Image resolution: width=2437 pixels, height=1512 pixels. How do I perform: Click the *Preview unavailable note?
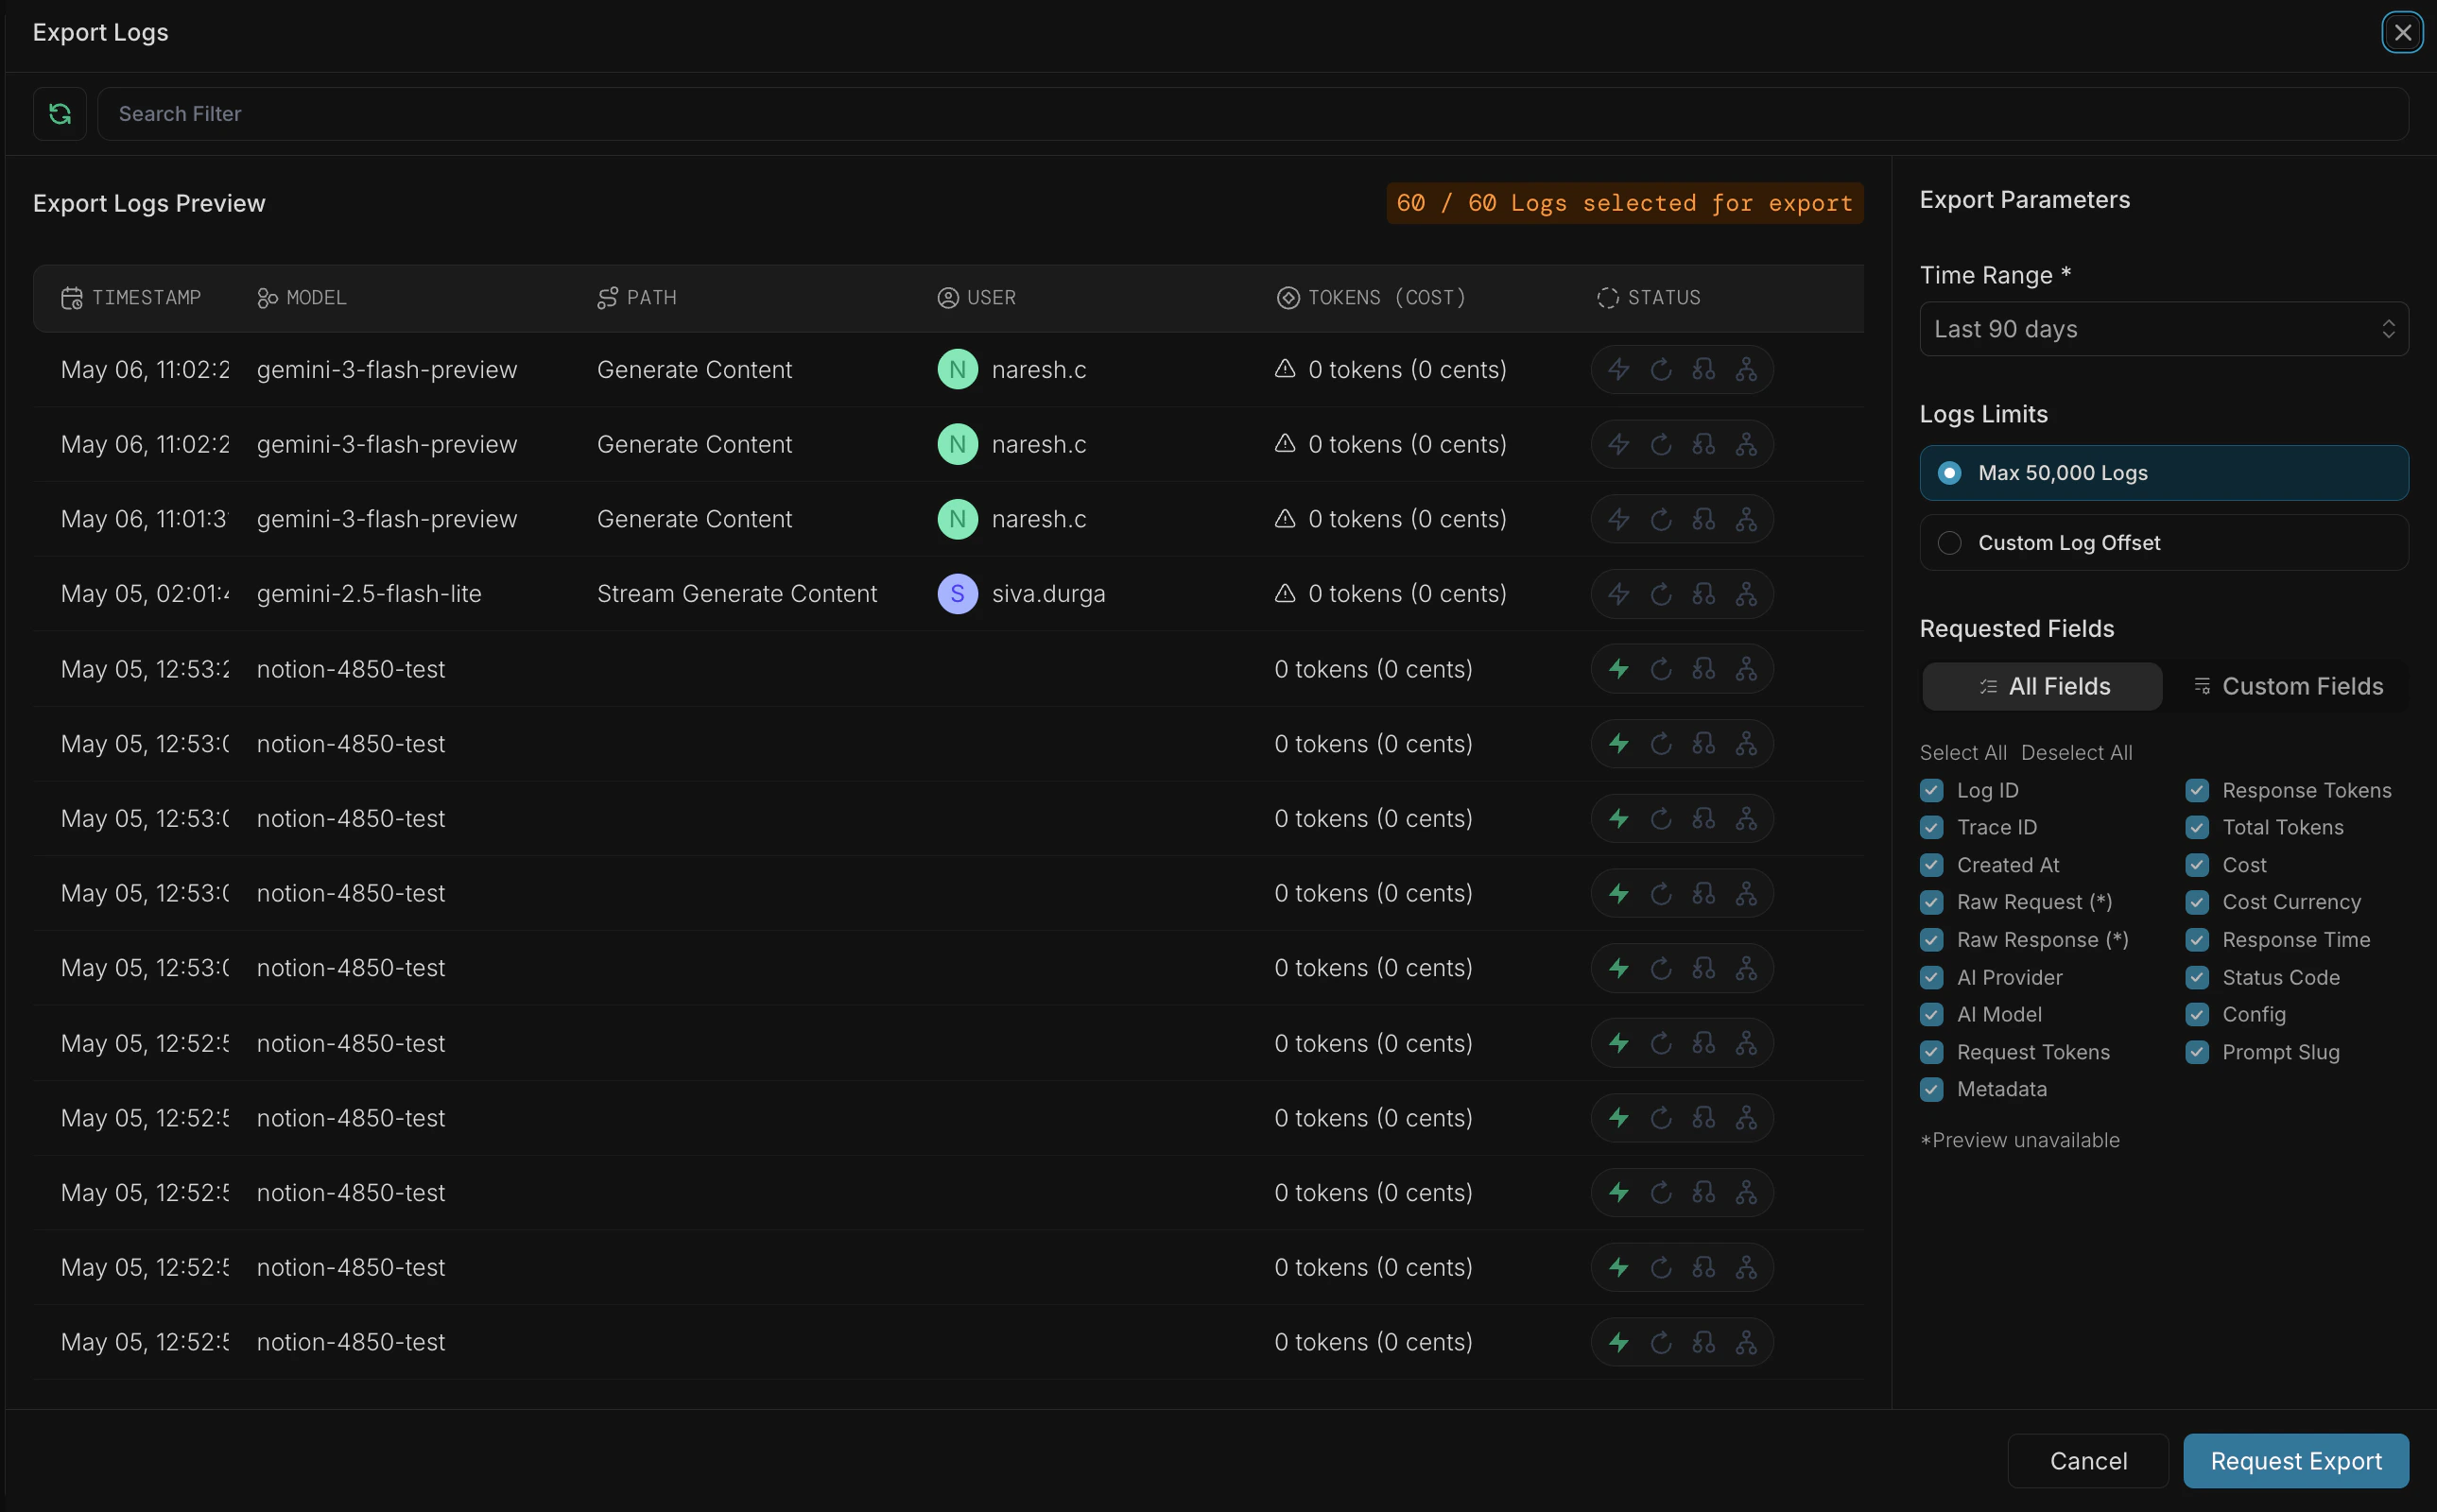point(2019,1140)
